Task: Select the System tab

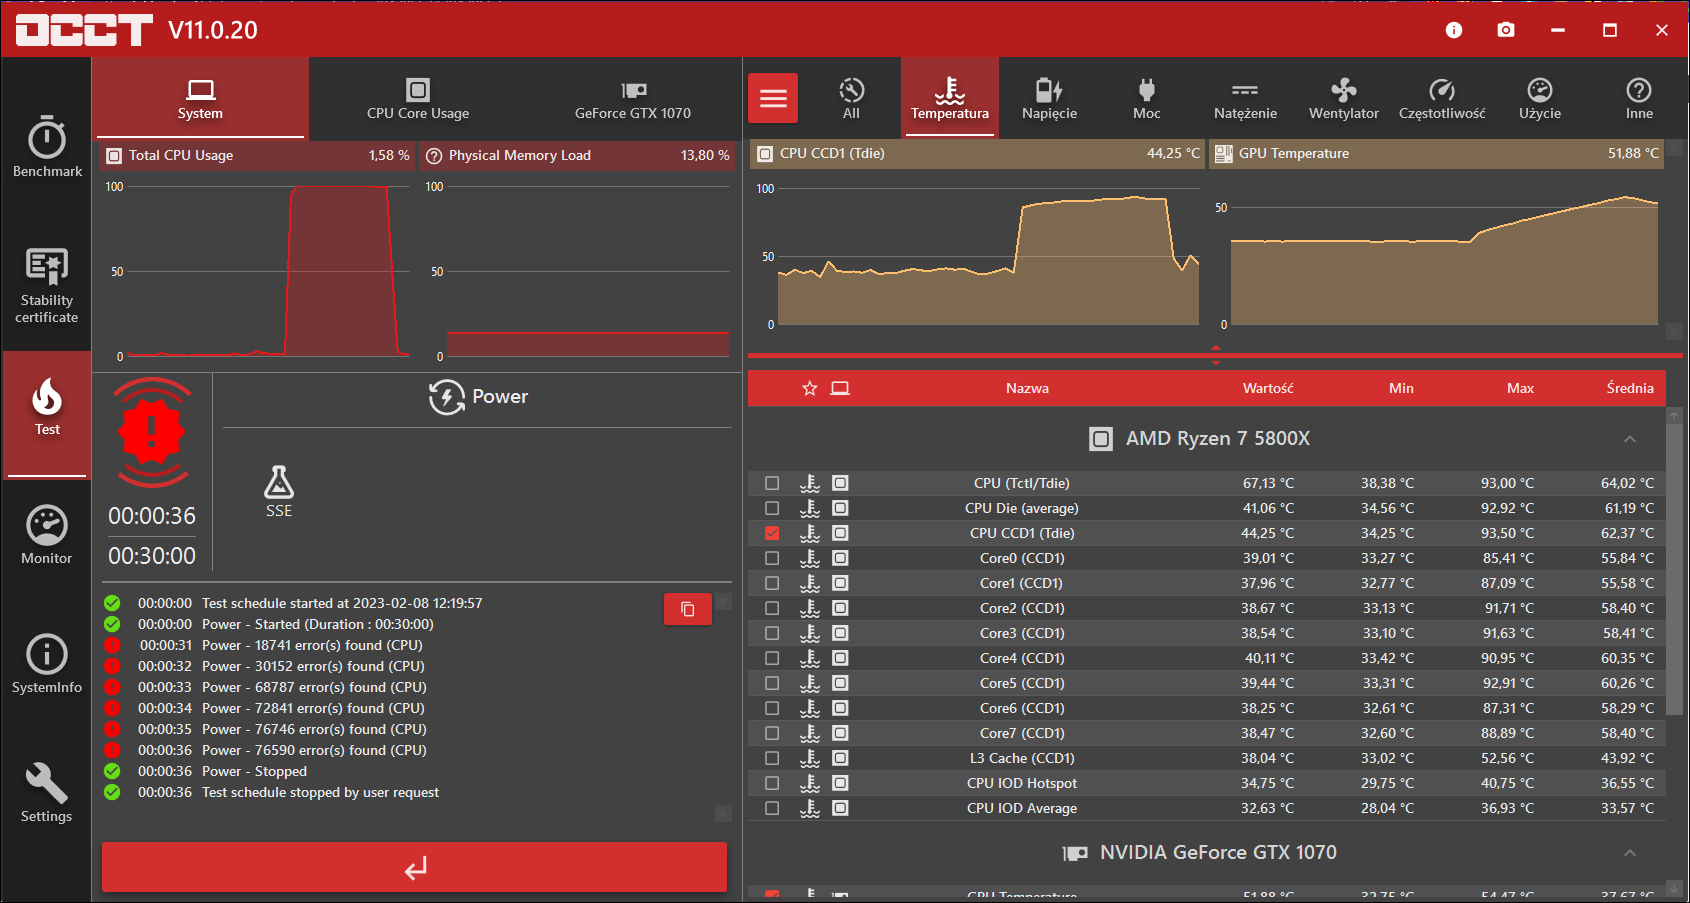Action: tap(200, 98)
